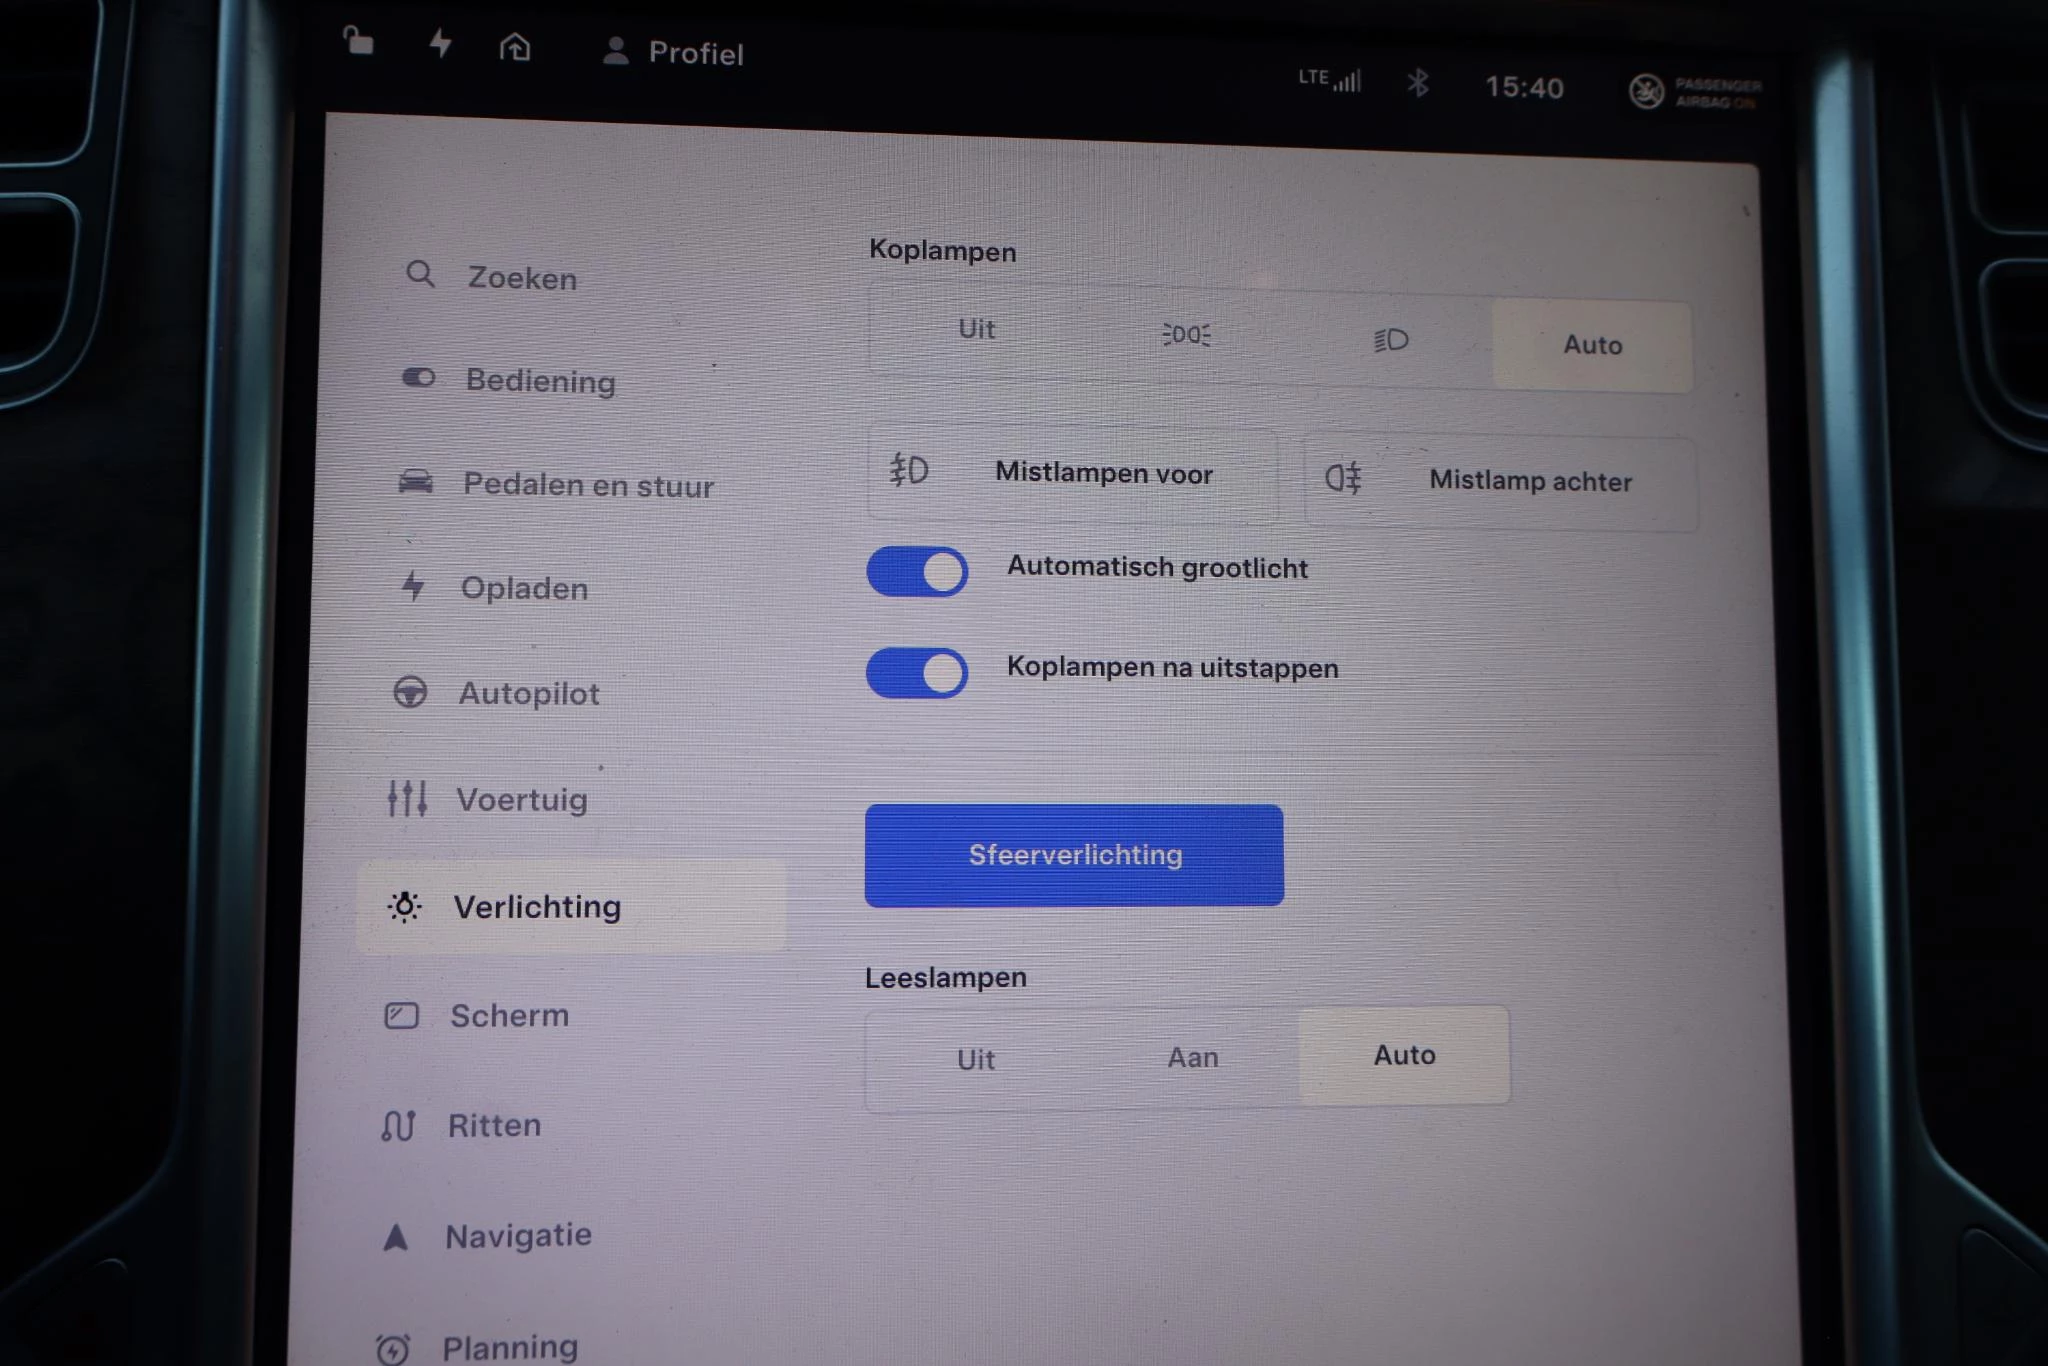Disable Automatisch grootlicht switch
Viewport: 2048px width, 1366px height.
tap(917, 572)
